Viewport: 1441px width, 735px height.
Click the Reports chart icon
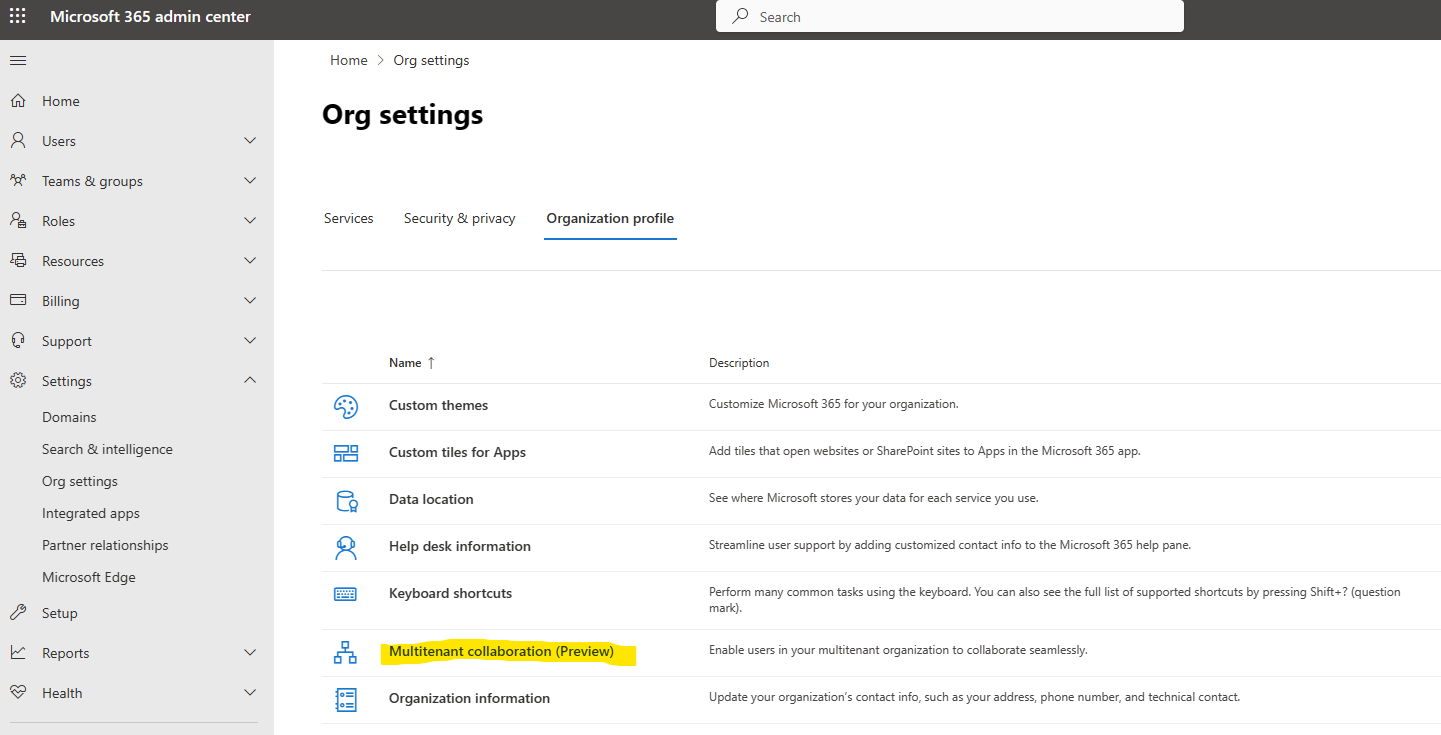pos(18,653)
